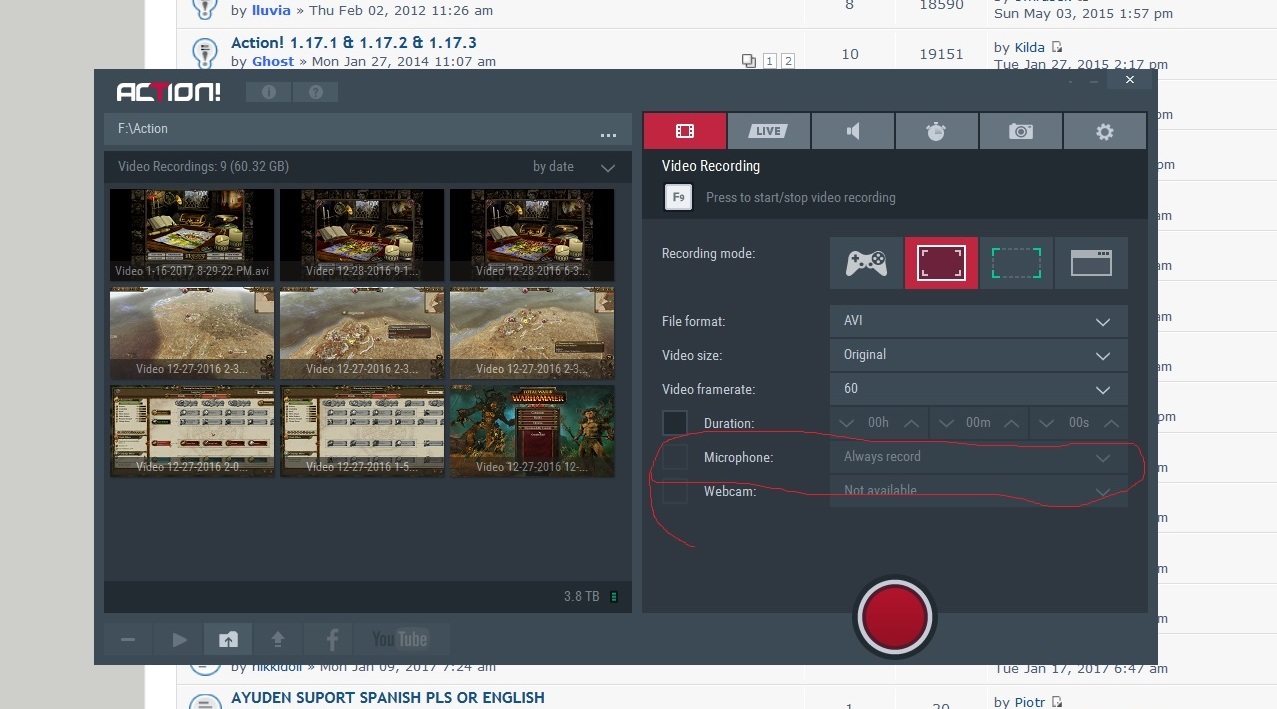Open forum topic Action! 1.17.1 & 1.17.2 & 1.17.3
The image size is (1277, 709).
pos(354,43)
